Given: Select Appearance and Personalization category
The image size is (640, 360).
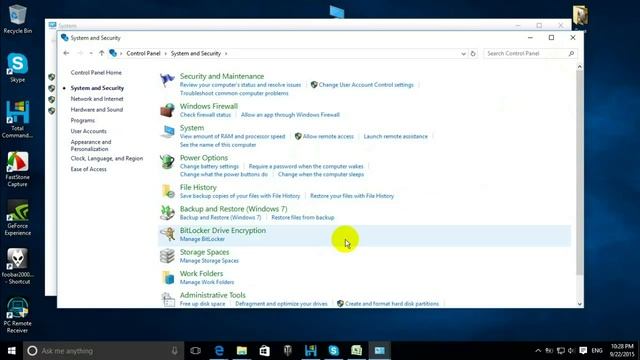Looking at the screenshot, I should [x=91, y=145].
